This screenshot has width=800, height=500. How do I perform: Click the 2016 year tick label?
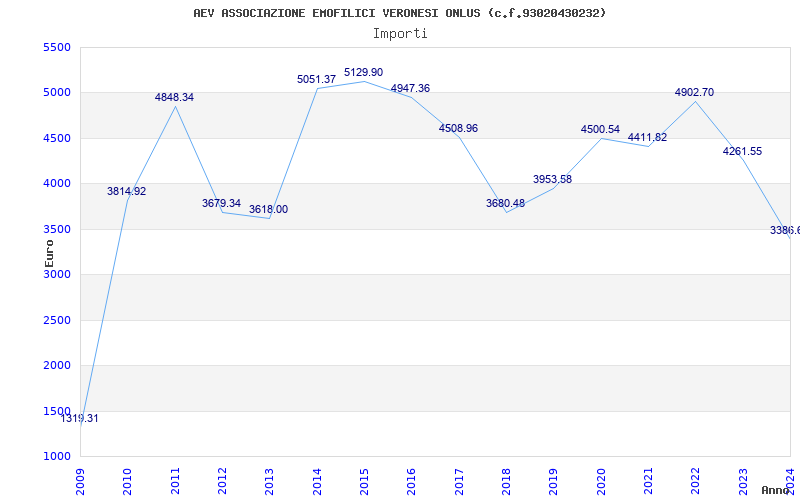point(411,481)
